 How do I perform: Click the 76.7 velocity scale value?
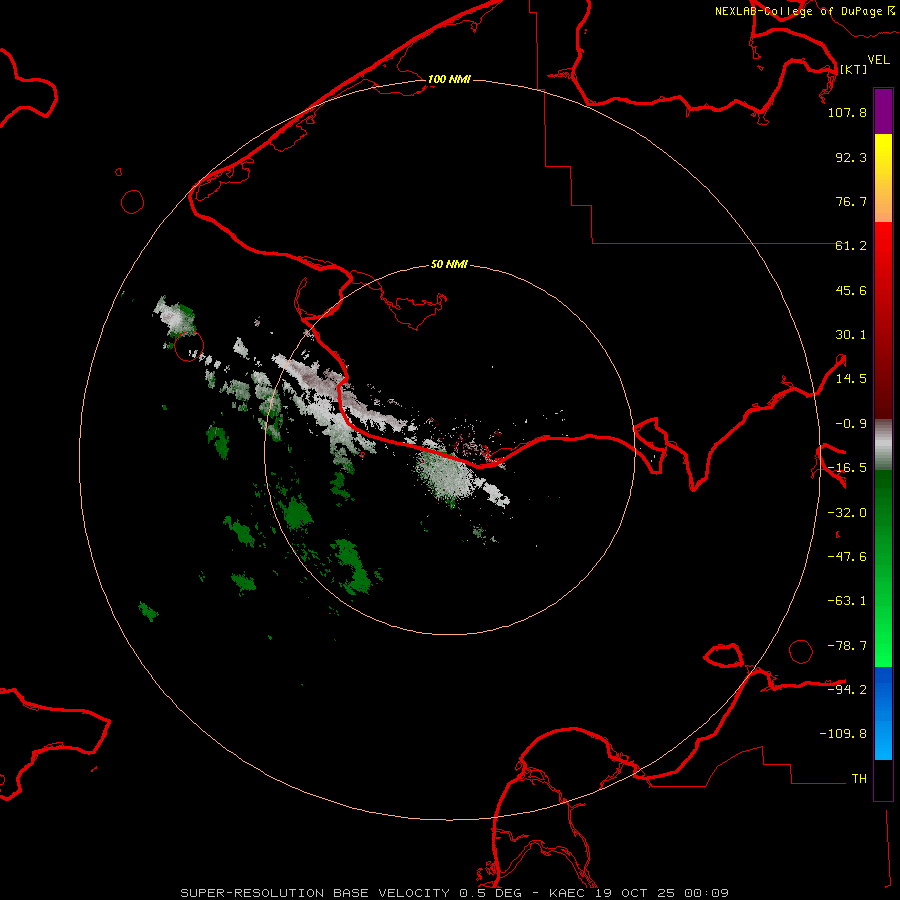(x=851, y=201)
